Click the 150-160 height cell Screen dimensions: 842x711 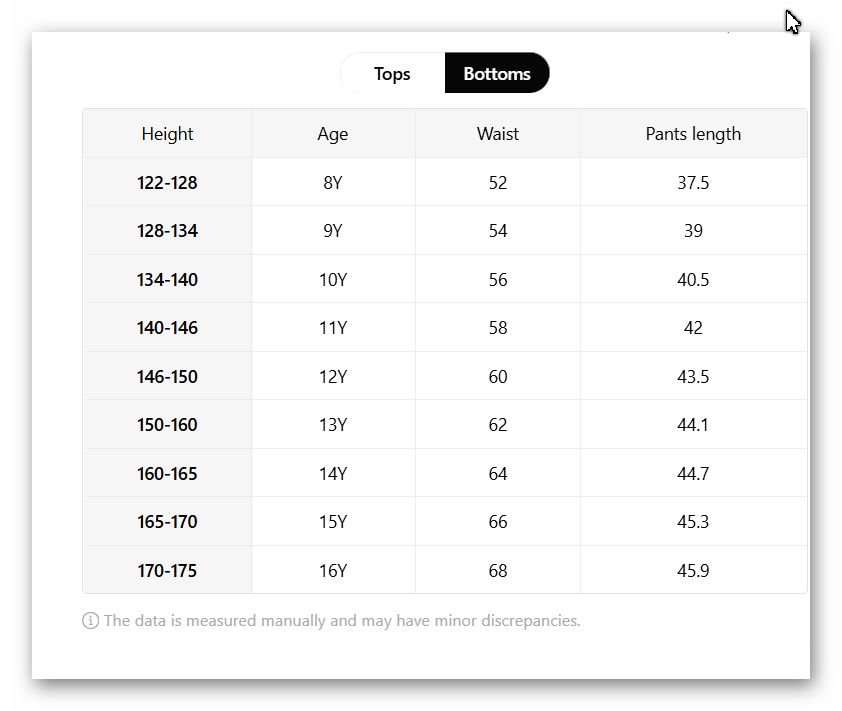point(167,425)
